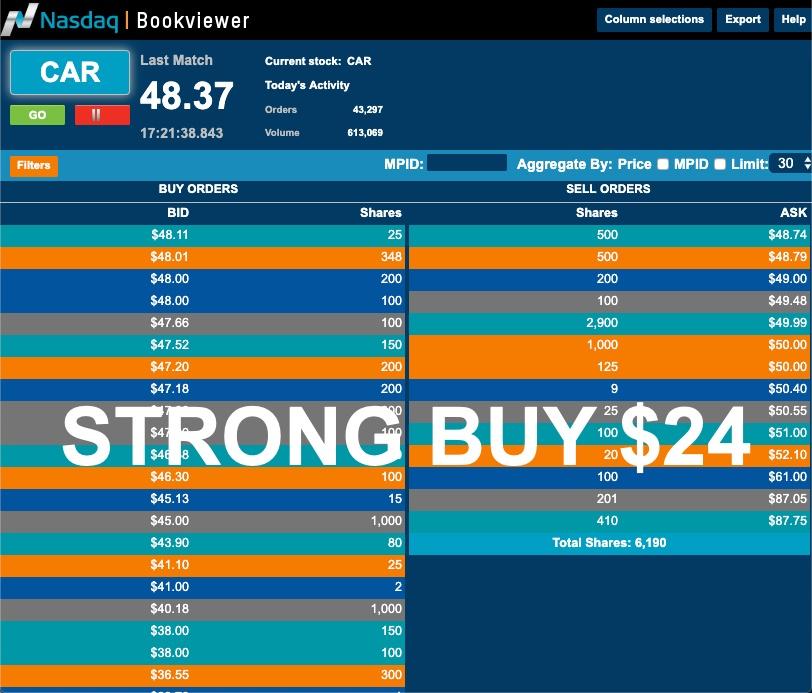
Task: Click the BID column header
Action: coord(178,213)
